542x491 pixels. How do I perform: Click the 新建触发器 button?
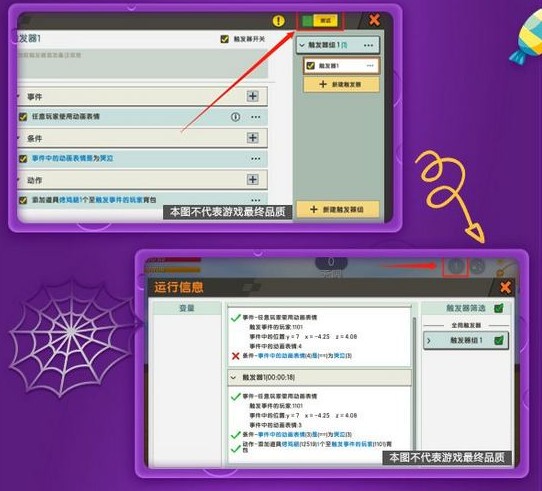coord(341,84)
